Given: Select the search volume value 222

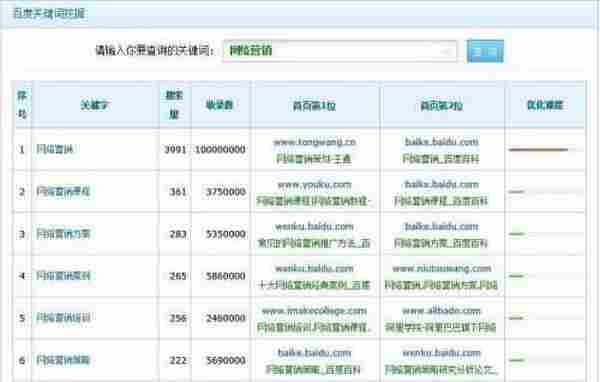Looking at the screenshot, I should 178,360.
